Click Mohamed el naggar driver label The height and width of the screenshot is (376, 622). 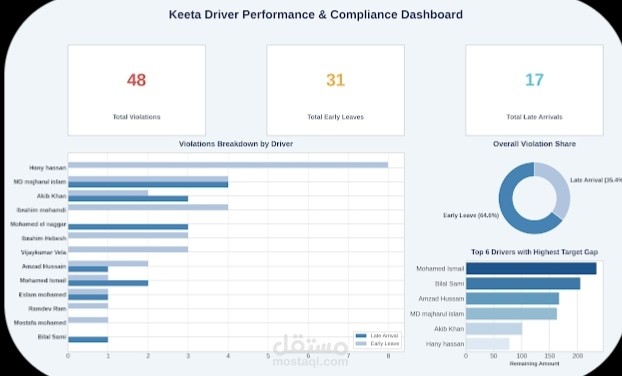[x=38, y=224]
